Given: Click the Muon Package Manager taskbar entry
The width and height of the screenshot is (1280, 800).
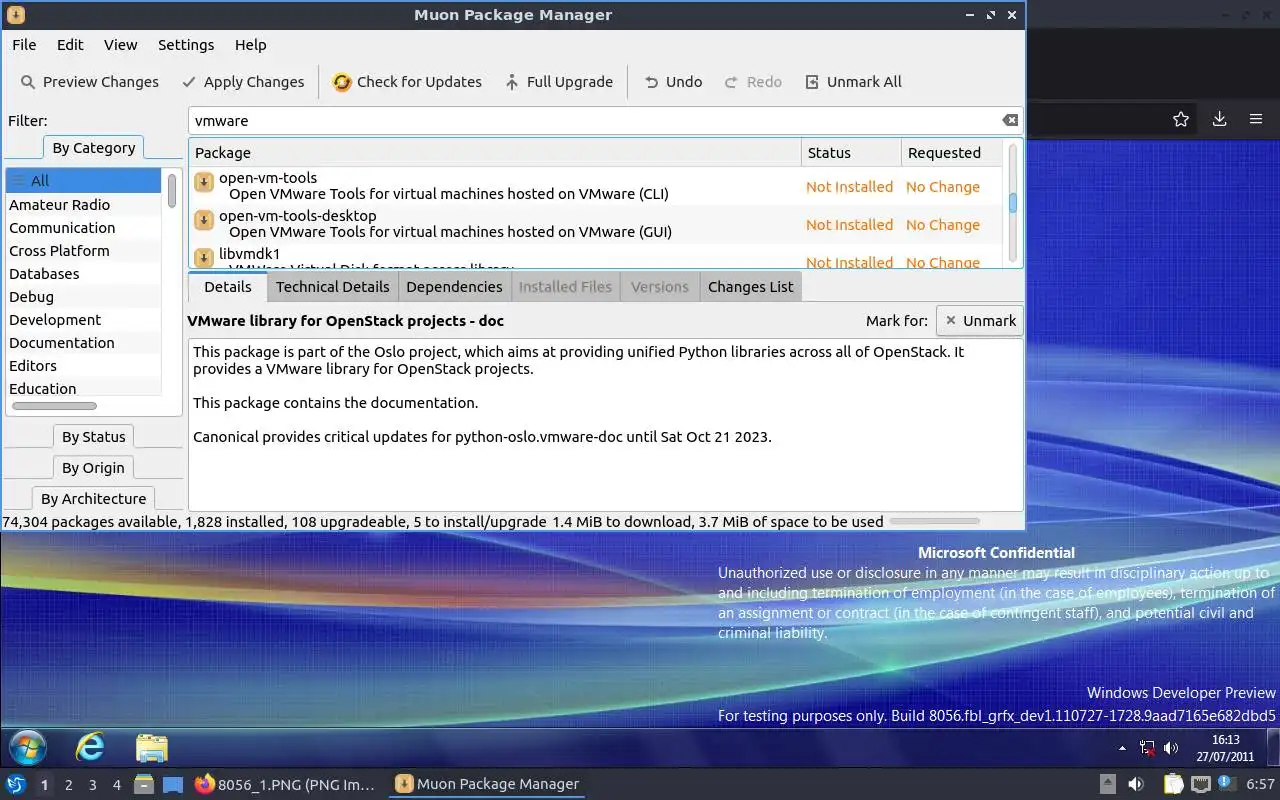Looking at the screenshot, I should 487,785.
